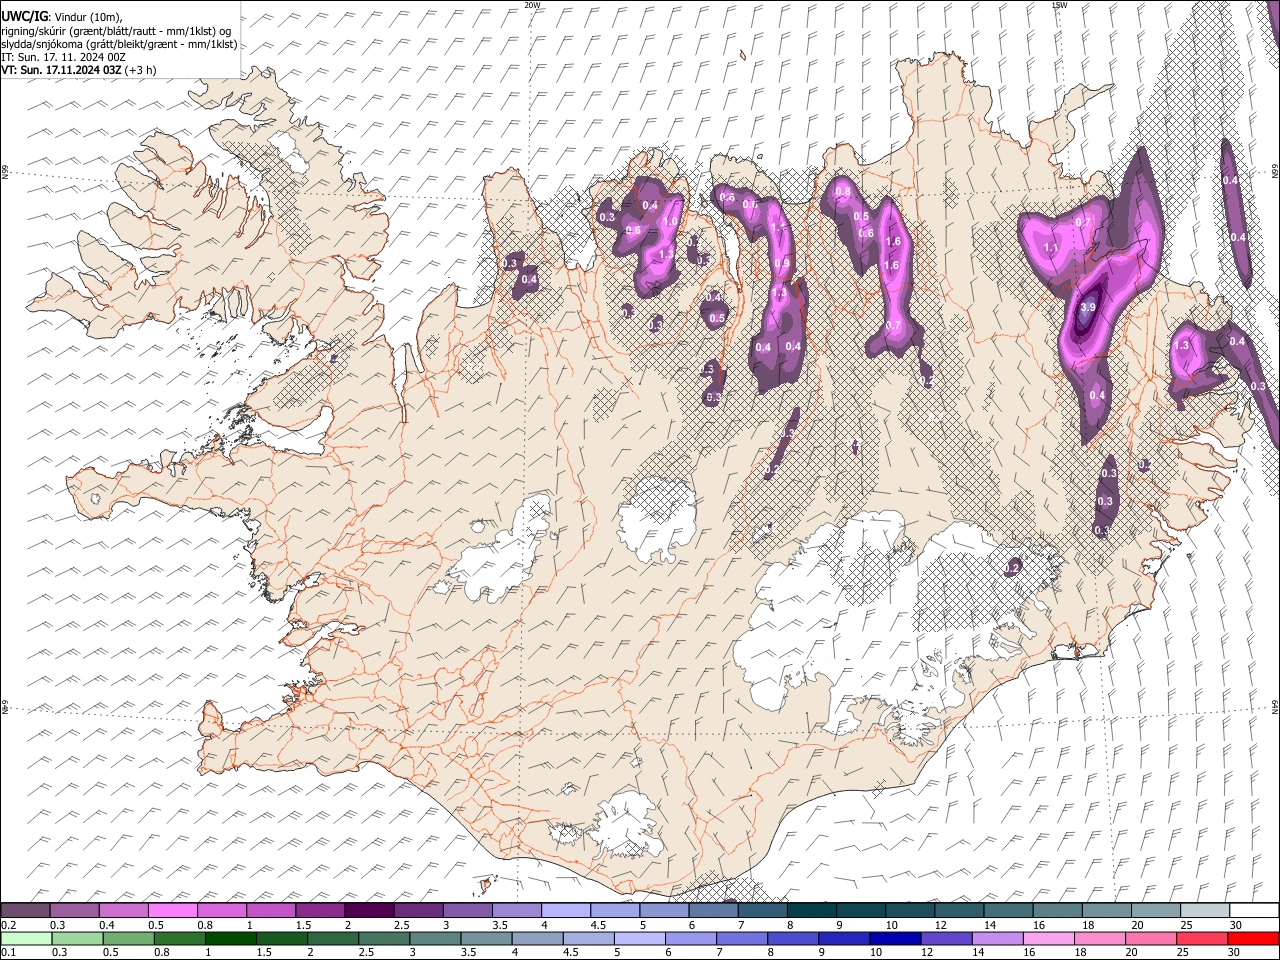Select the dark teal swatch between 8 and 9
Screen dimensions: 1280x960
pyautogui.click(x=812, y=911)
